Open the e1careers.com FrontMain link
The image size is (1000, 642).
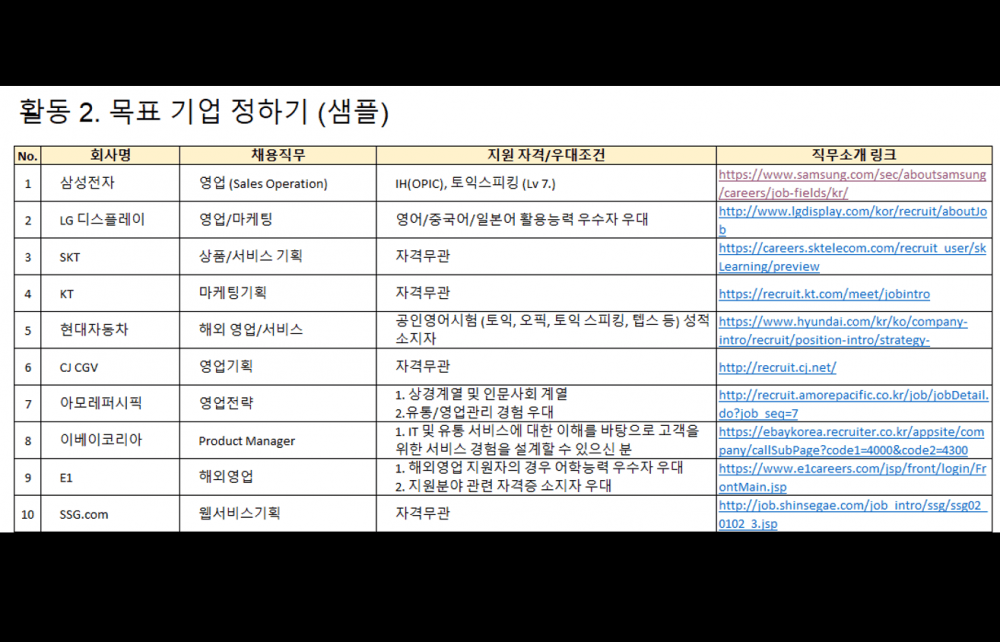[x=852, y=478]
